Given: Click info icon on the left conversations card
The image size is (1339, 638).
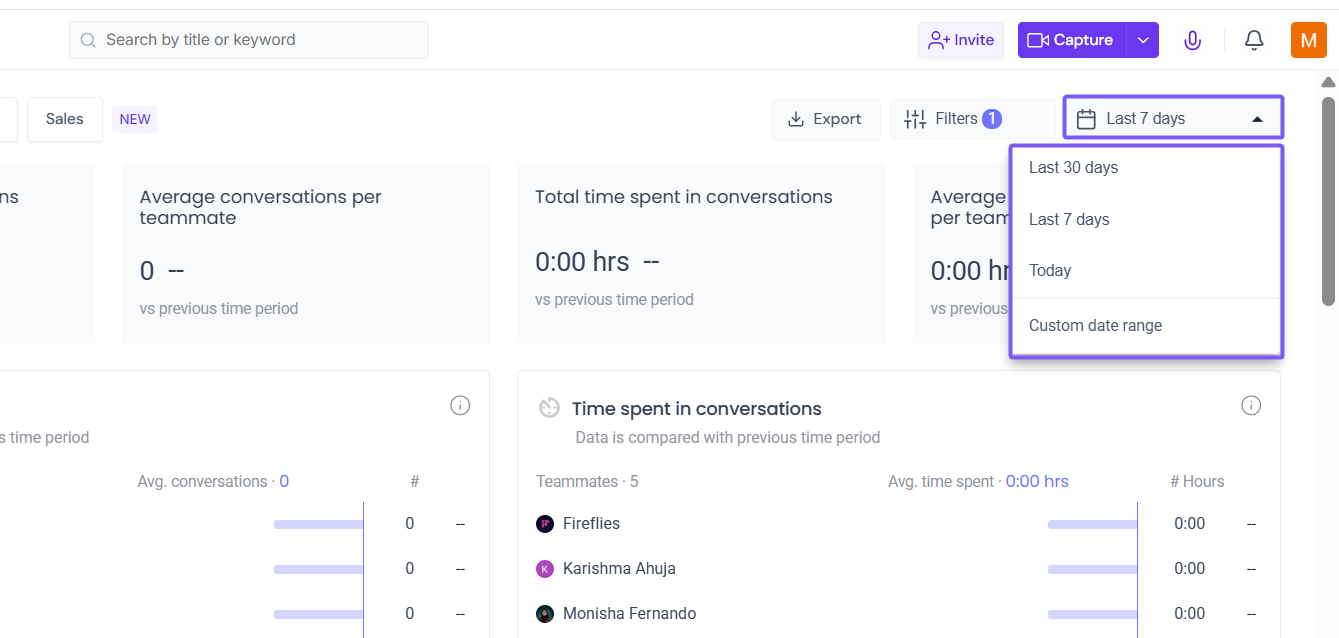Looking at the screenshot, I should [460, 405].
